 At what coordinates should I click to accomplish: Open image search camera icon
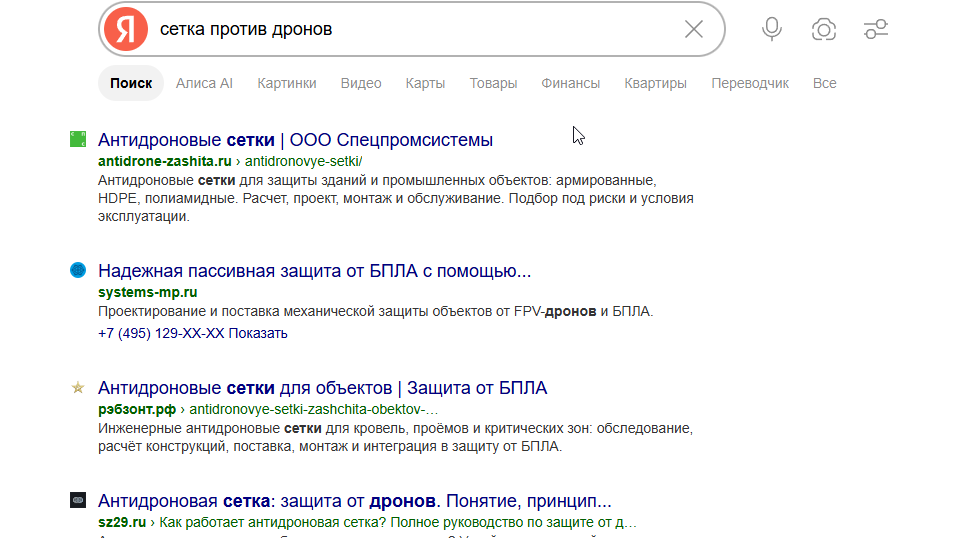coord(823,29)
